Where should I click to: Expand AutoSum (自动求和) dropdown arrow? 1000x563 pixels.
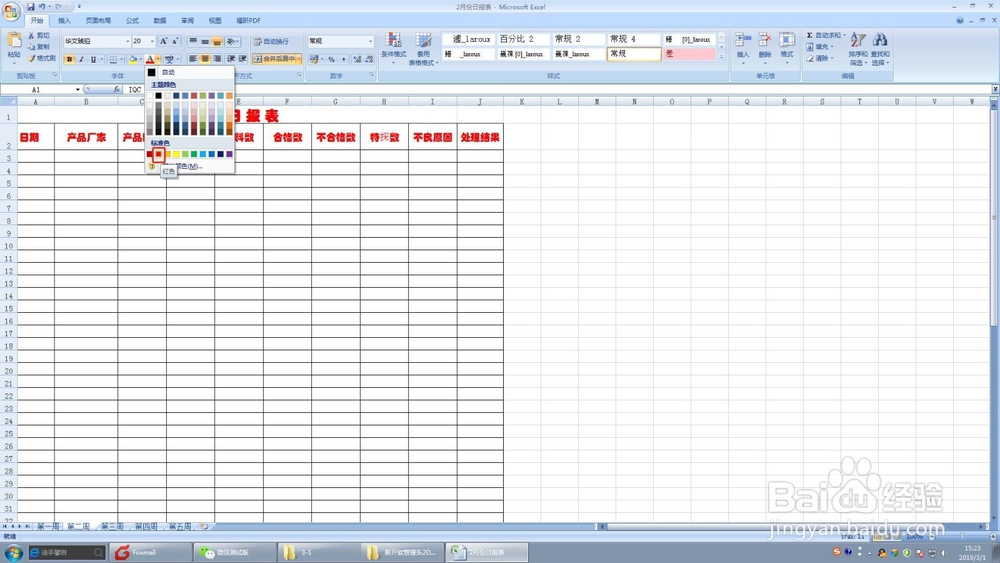(x=844, y=36)
